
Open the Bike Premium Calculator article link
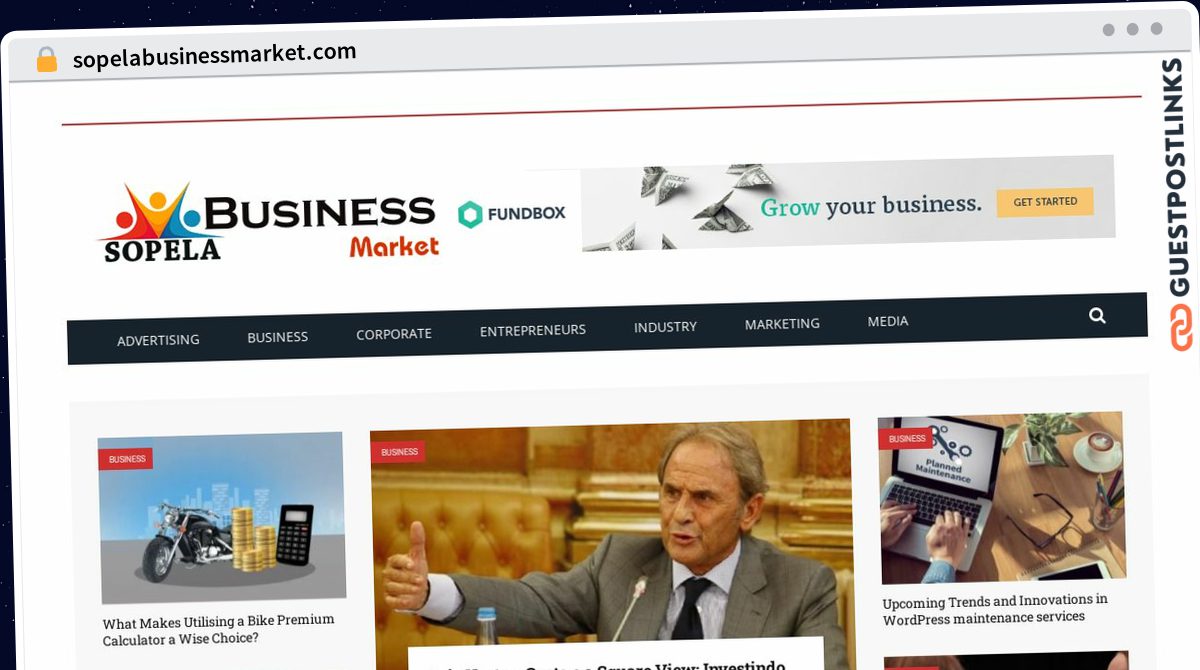tap(219, 629)
